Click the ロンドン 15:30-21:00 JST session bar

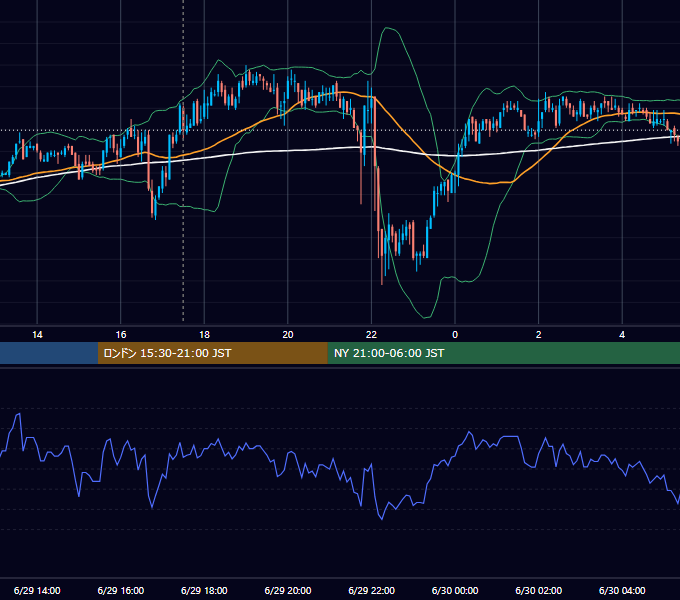[212, 353]
